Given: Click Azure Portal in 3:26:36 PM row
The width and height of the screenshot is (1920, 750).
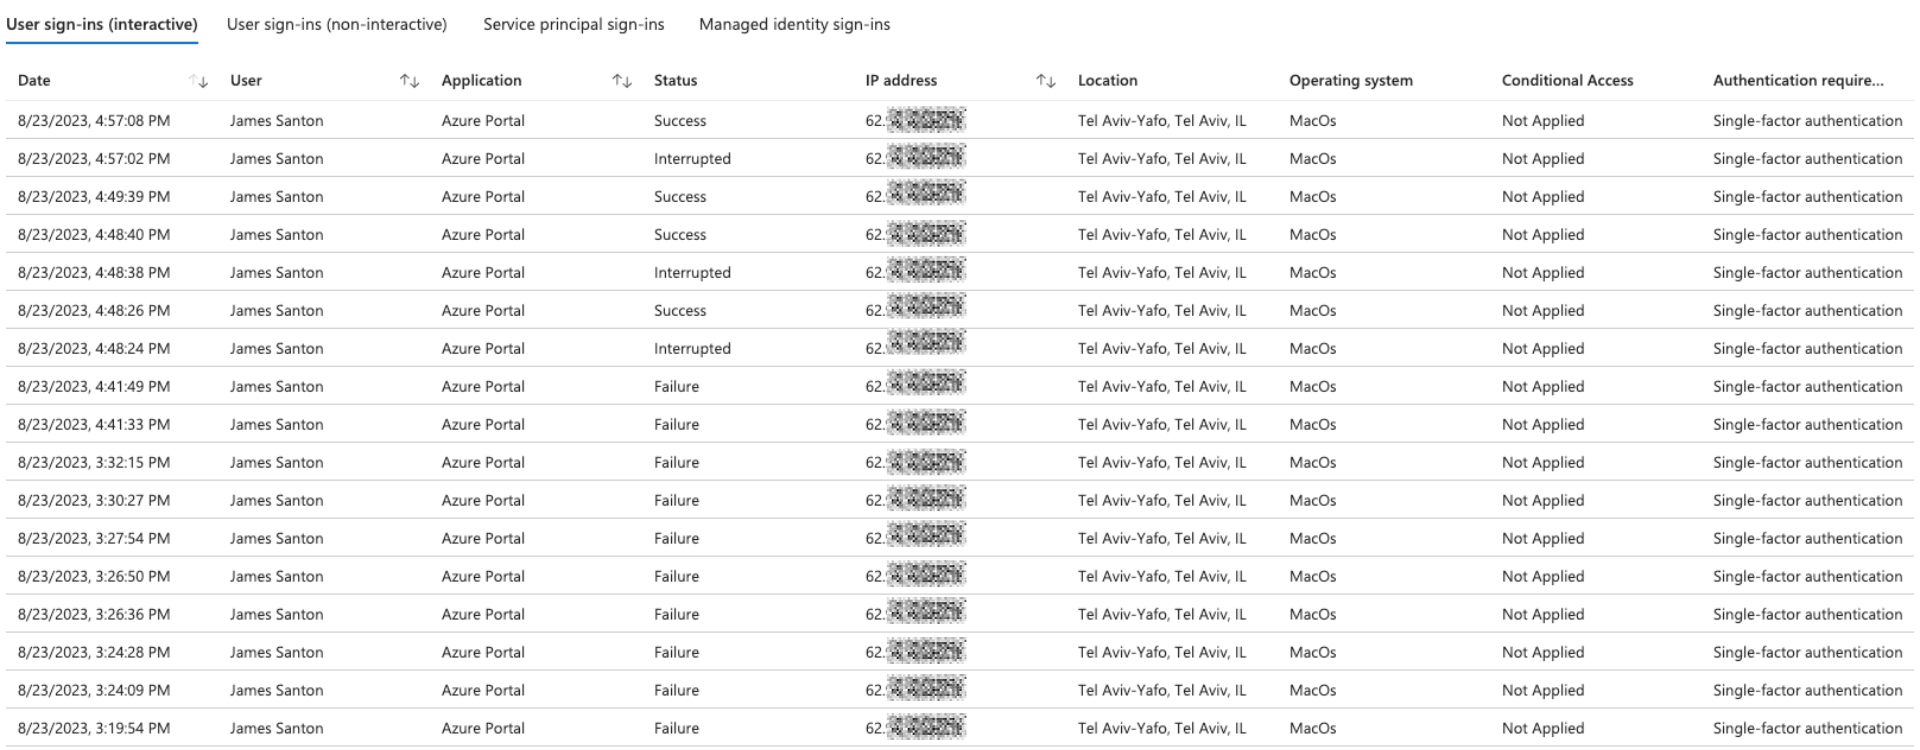Looking at the screenshot, I should (x=483, y=615).
